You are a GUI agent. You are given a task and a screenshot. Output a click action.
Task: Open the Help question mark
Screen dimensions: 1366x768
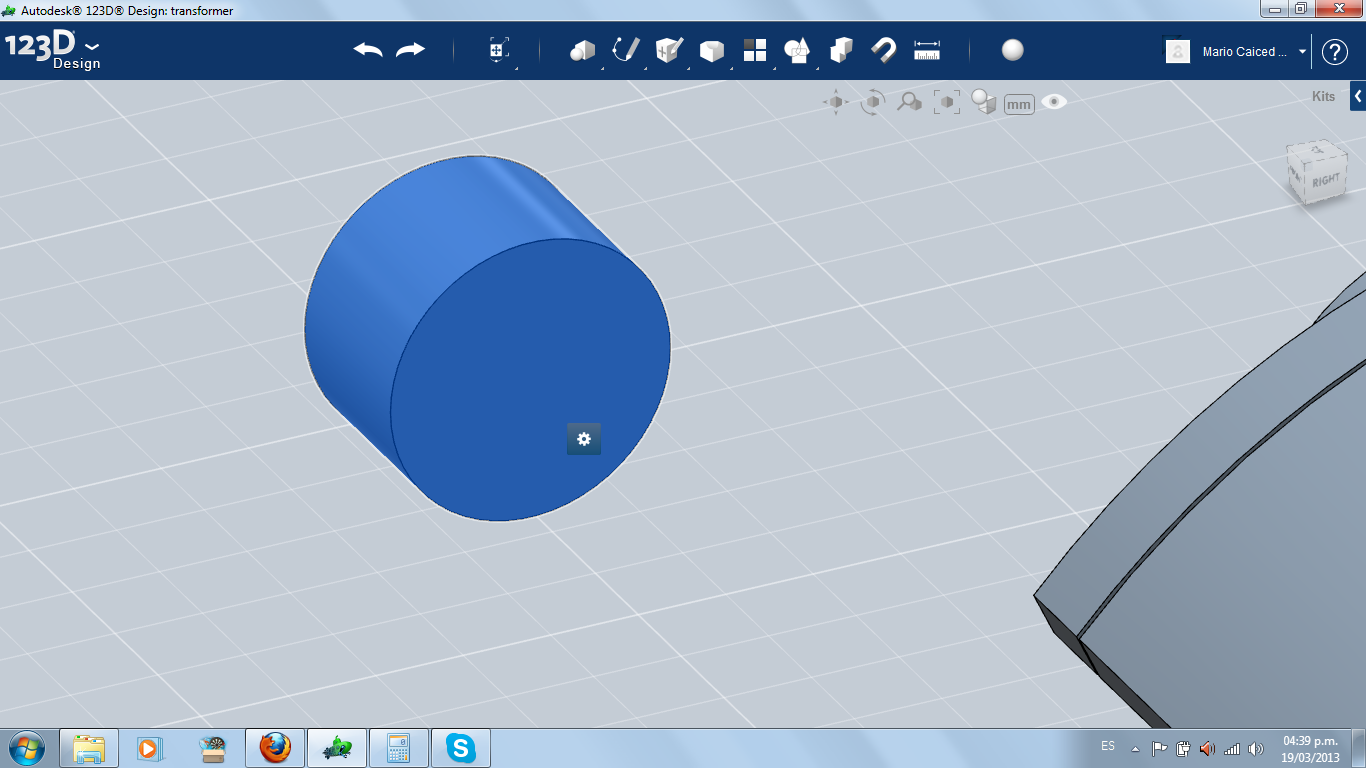[1335, 52]
